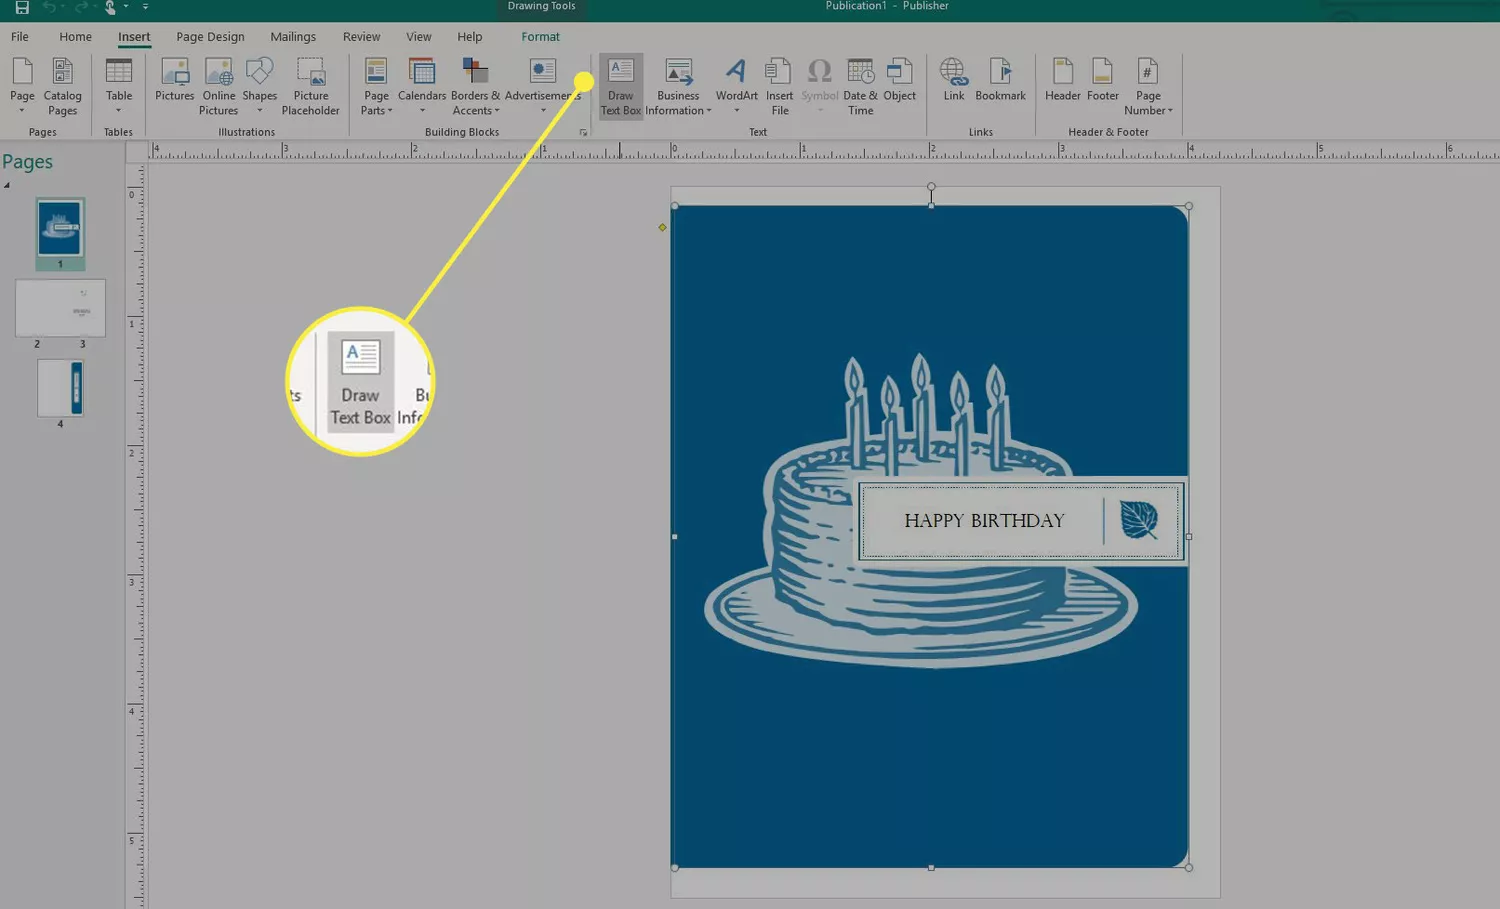
Task: Click the Undo arrow icon
Action: point(49,7)
